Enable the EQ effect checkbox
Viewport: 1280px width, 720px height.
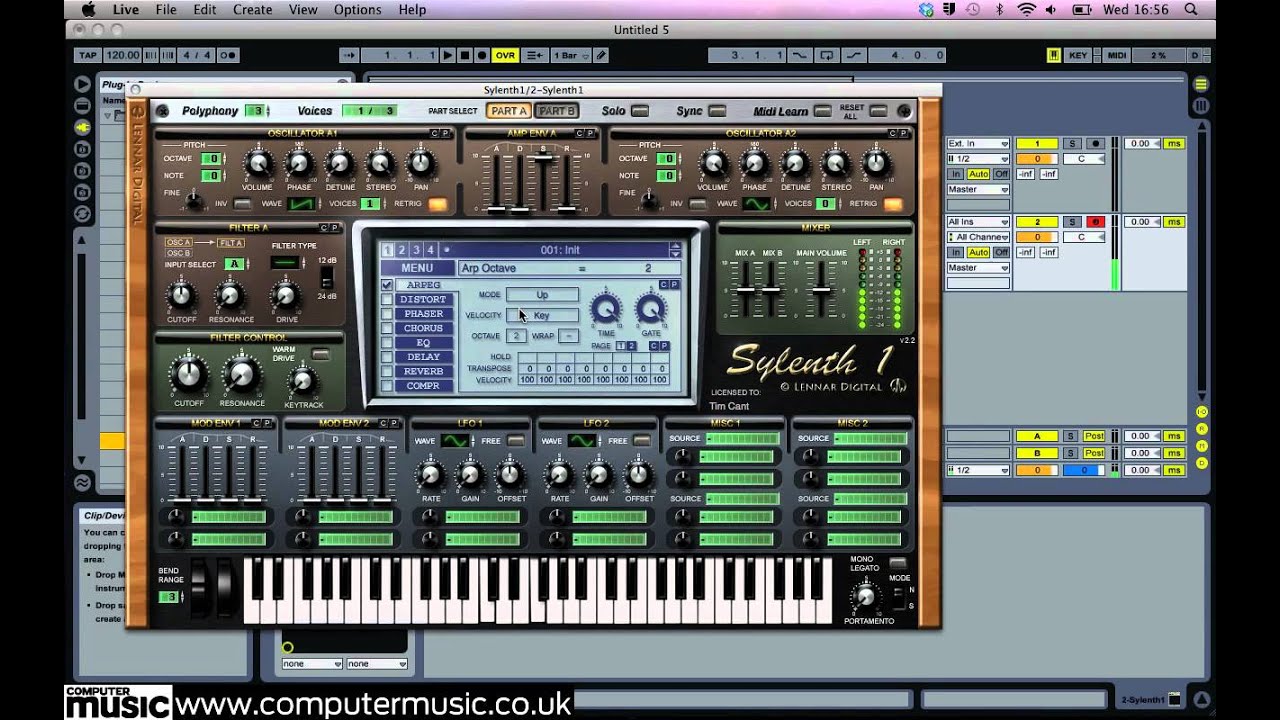[387, 343]
